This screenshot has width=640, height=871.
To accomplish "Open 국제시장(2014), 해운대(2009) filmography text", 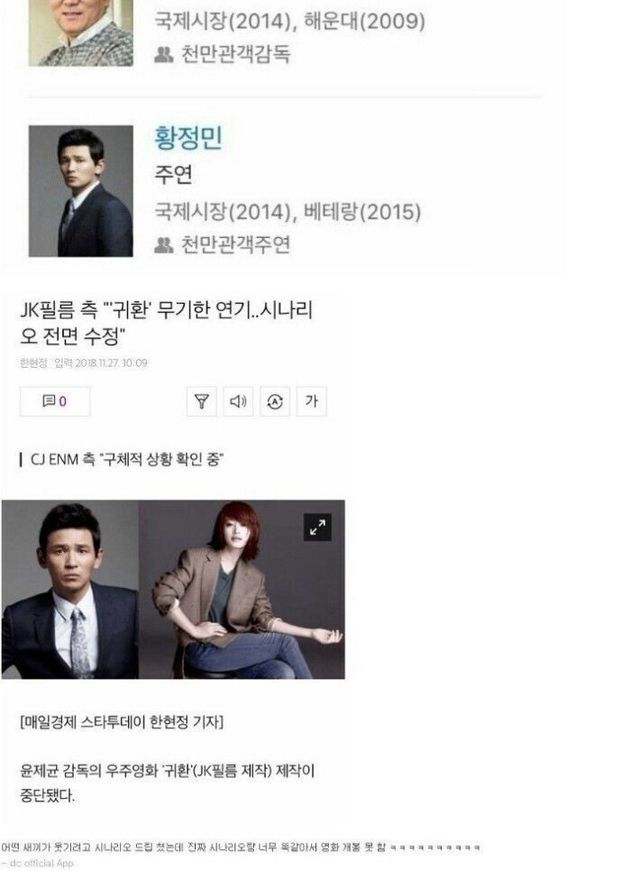I will pos(289,22).
